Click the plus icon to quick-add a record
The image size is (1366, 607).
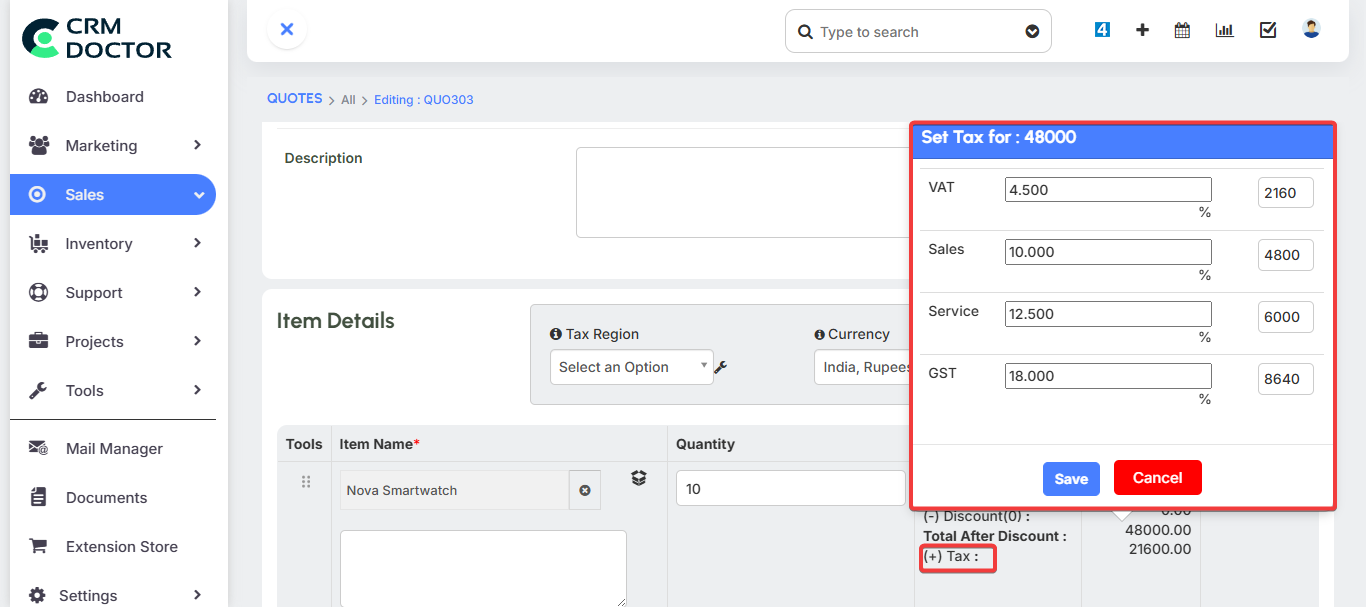coord(1141,30)
